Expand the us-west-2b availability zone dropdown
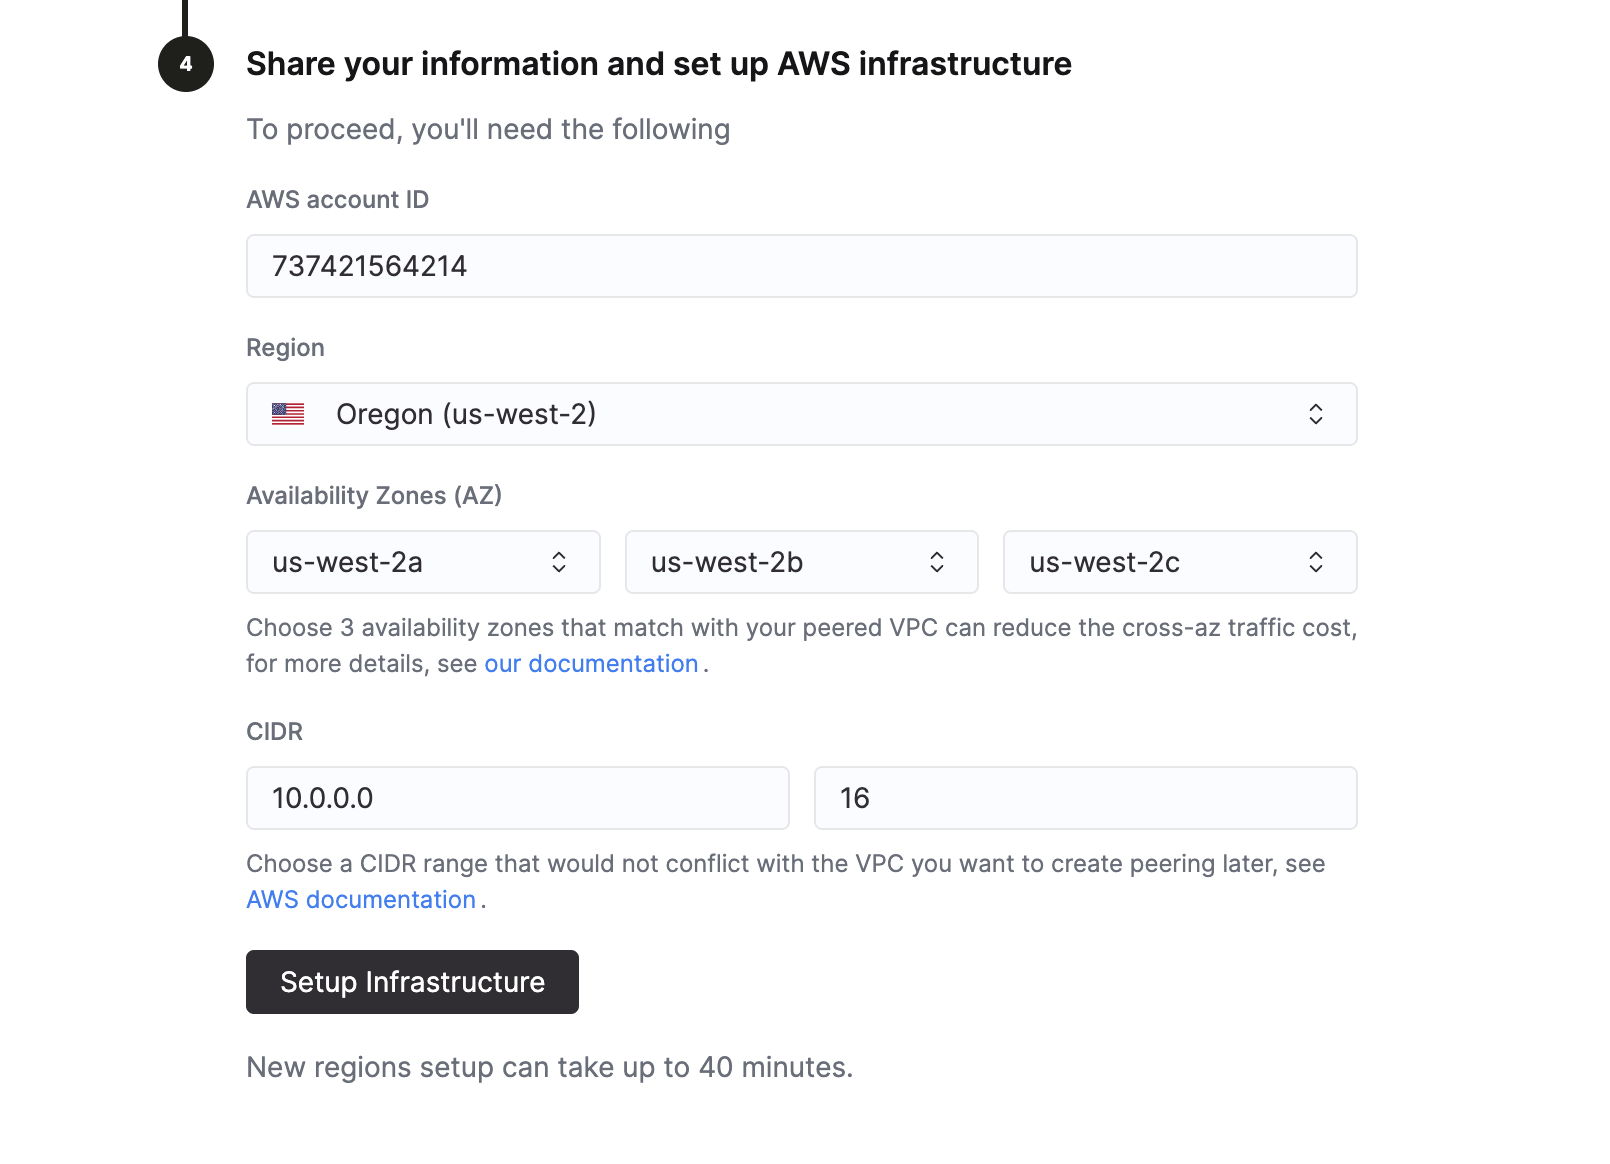 780,562
